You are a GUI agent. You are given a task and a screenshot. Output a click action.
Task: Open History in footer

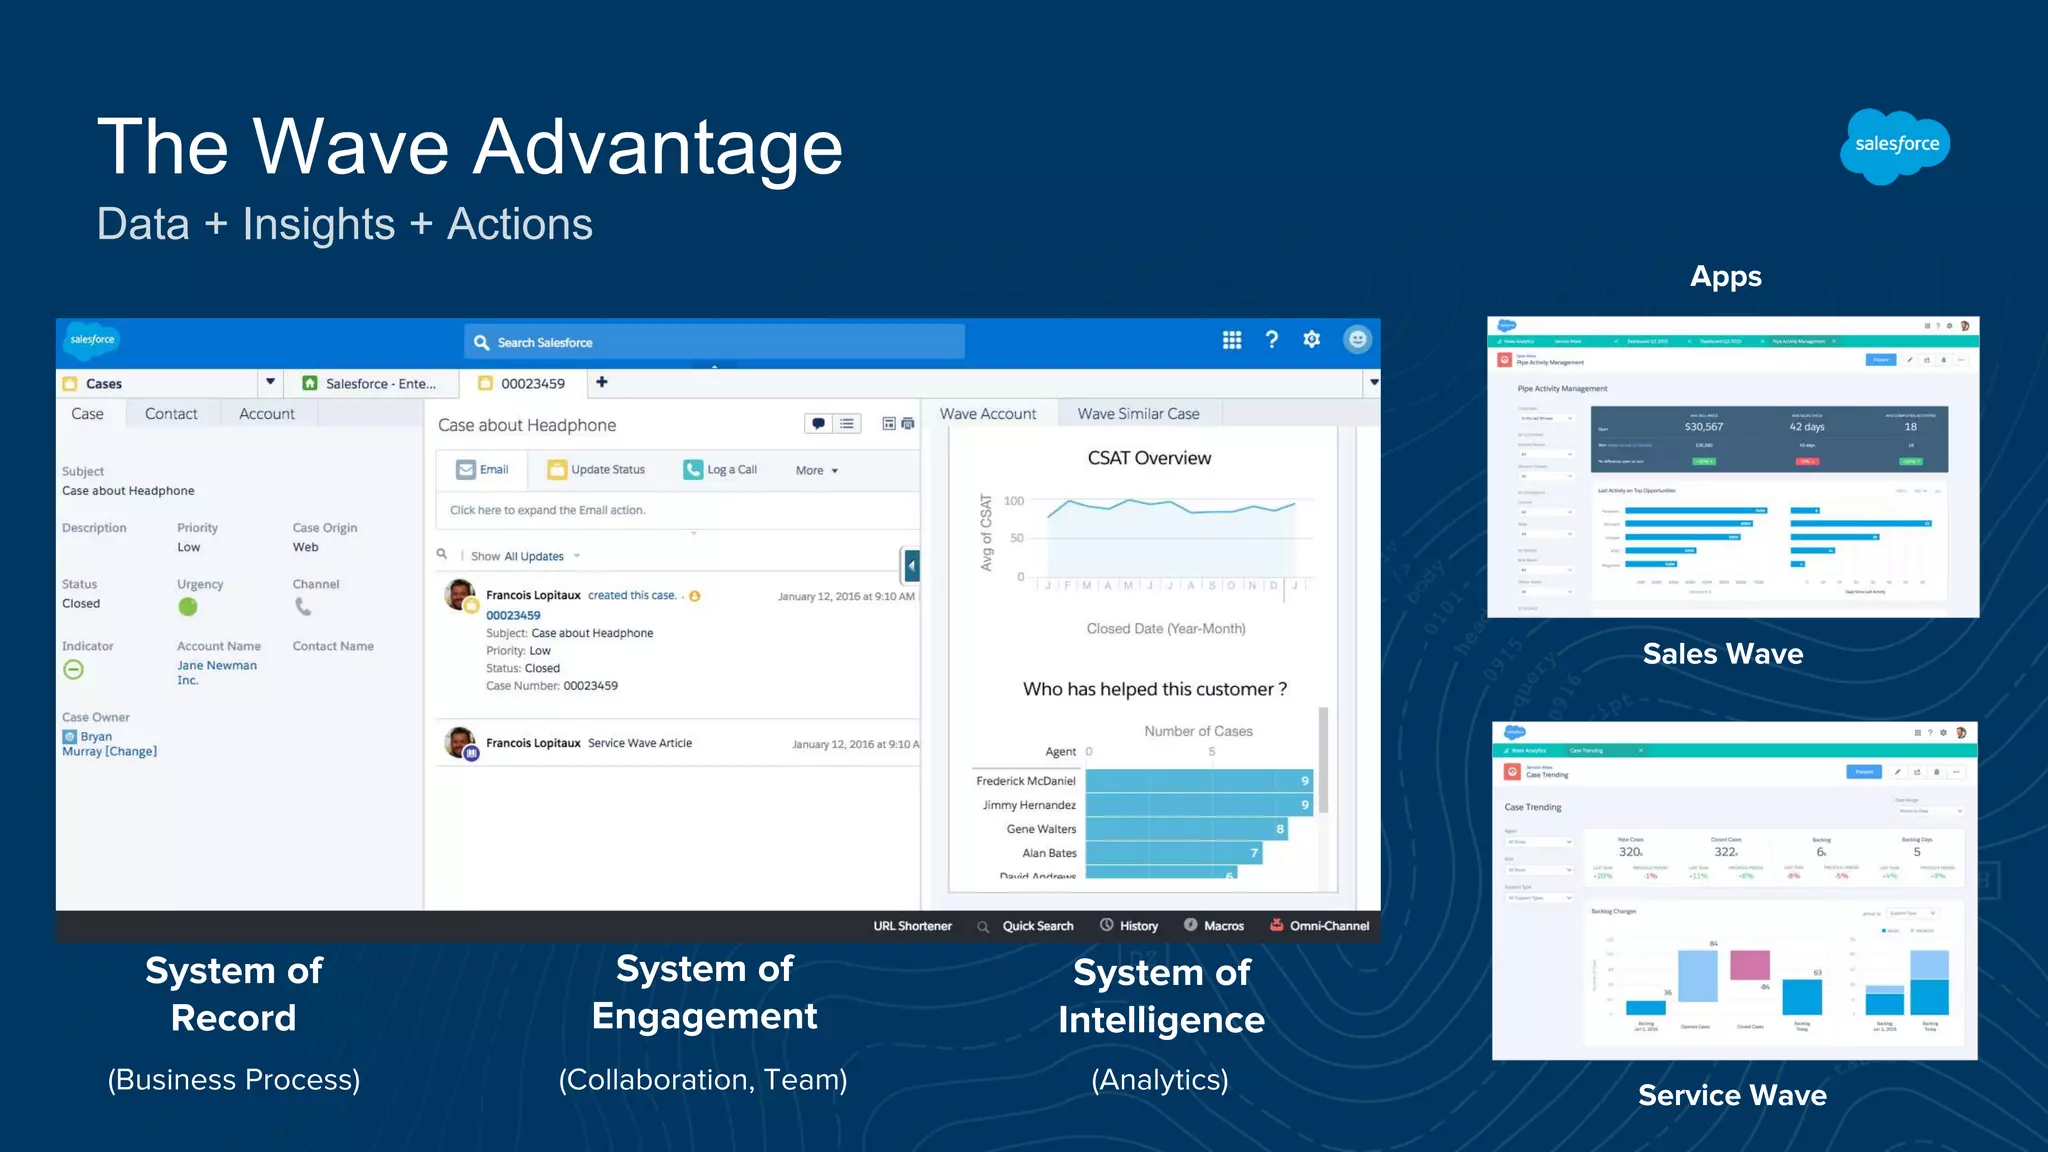[x=1130, y=926]
